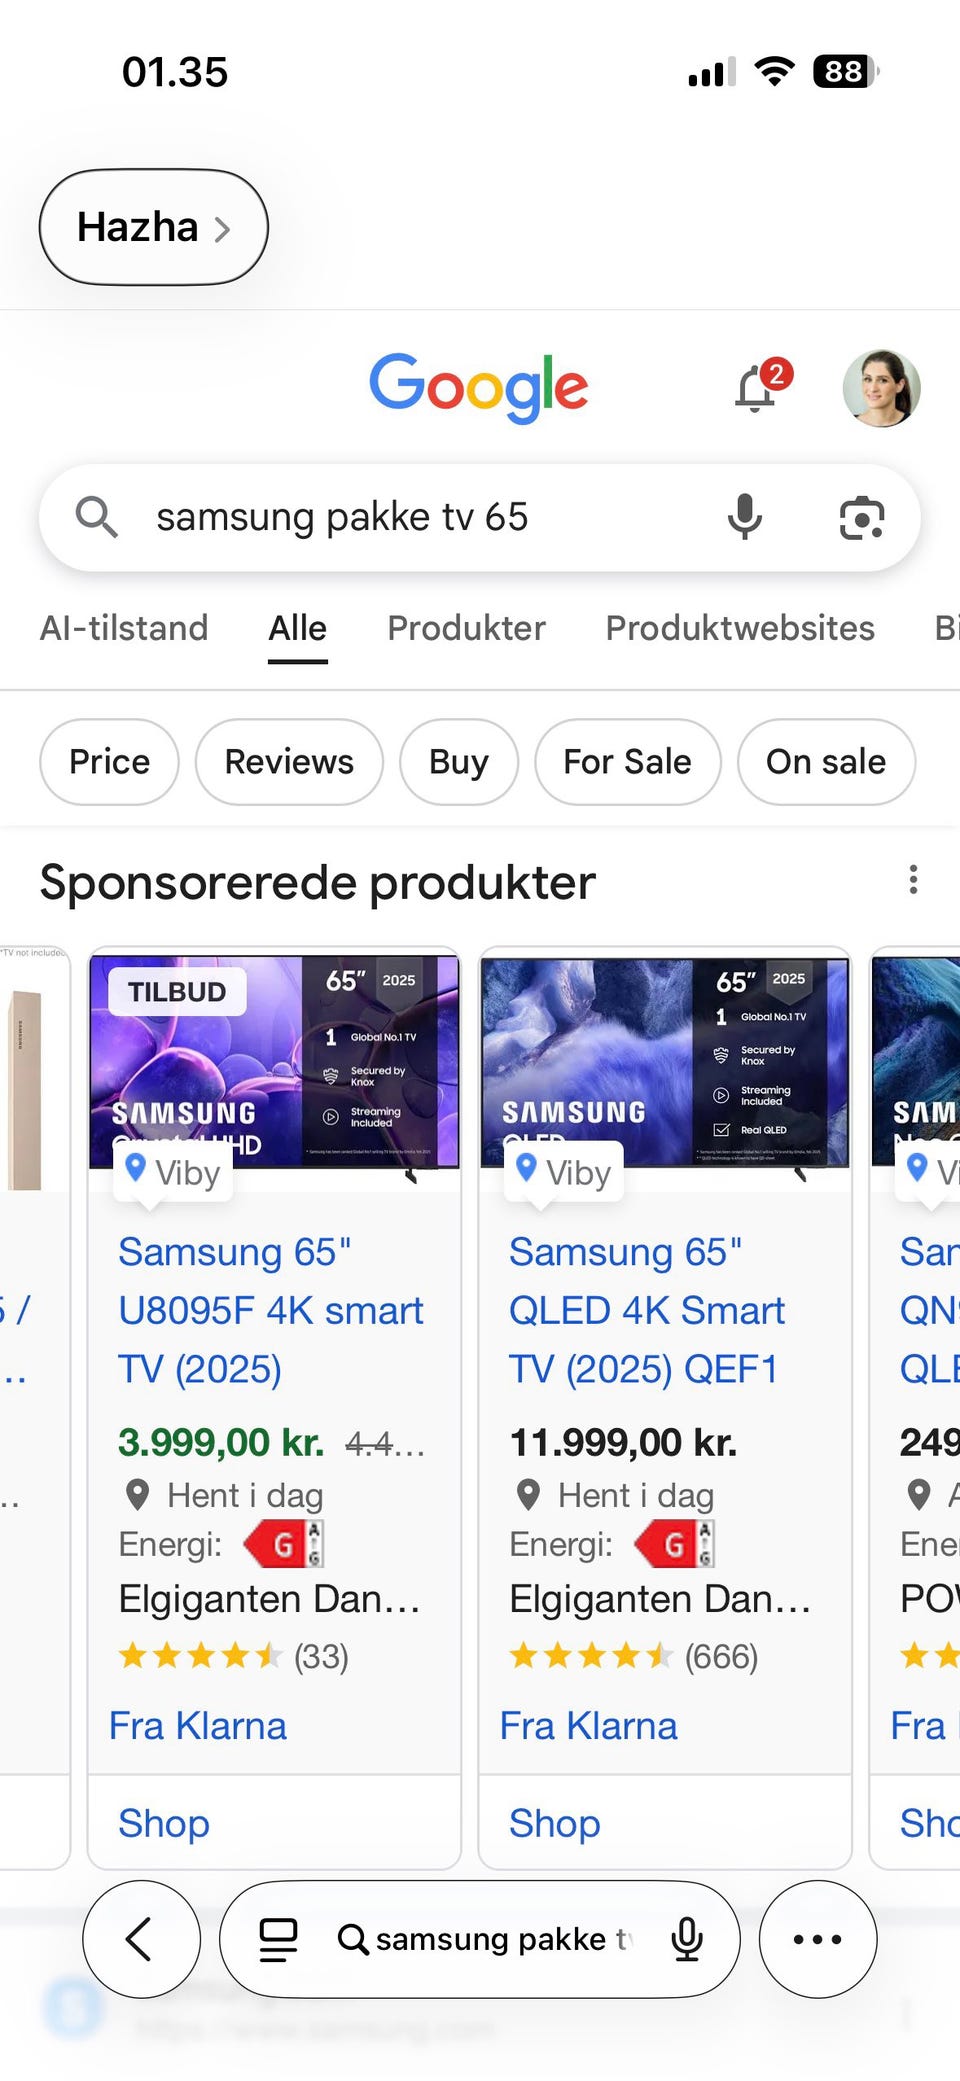960x2081 pixels.
Task: Open sponsored products options menu
Action: click(x=913, y=880)
